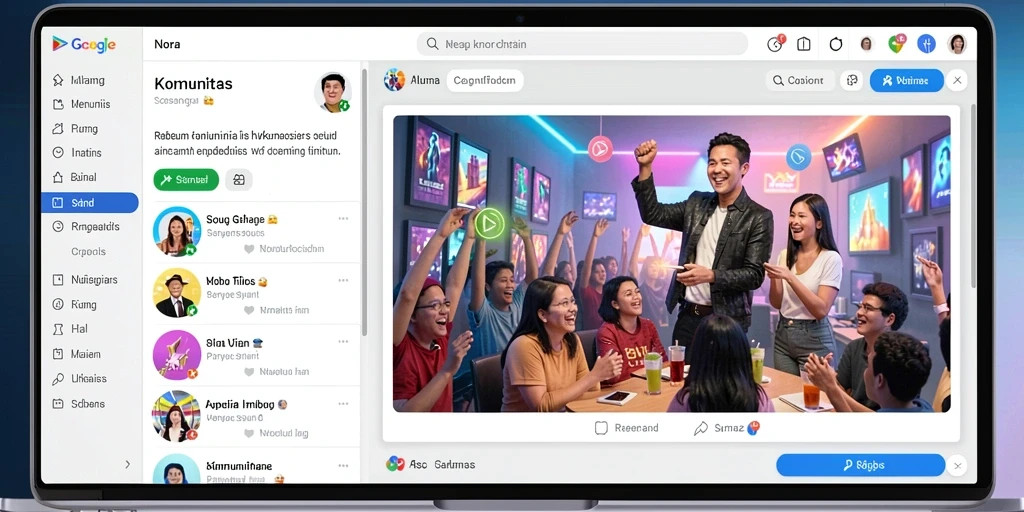Screen dimensions: 1024x512
Task: Toggle the Reeenand checkbox below the image
Action: click(x=601, y=428)
